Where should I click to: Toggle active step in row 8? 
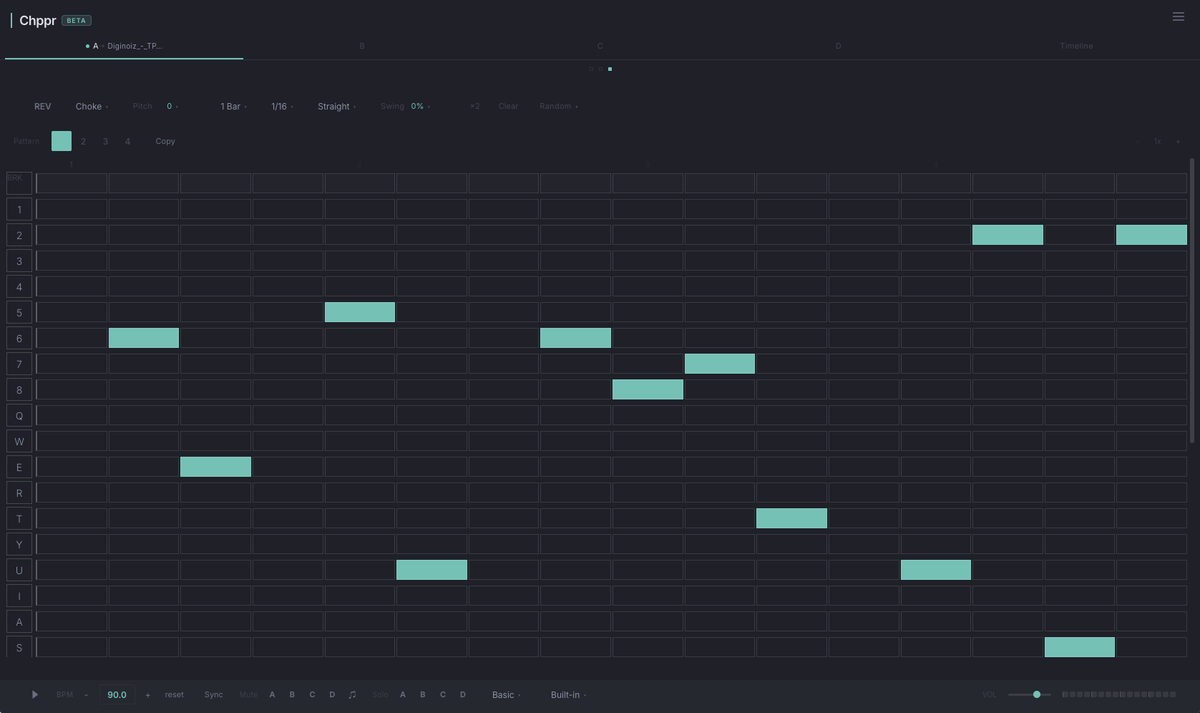tap(648, 389)
